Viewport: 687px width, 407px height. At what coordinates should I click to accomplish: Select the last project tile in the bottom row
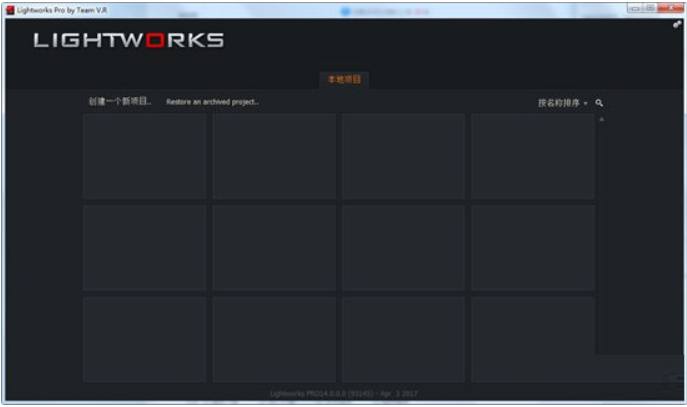532,338
